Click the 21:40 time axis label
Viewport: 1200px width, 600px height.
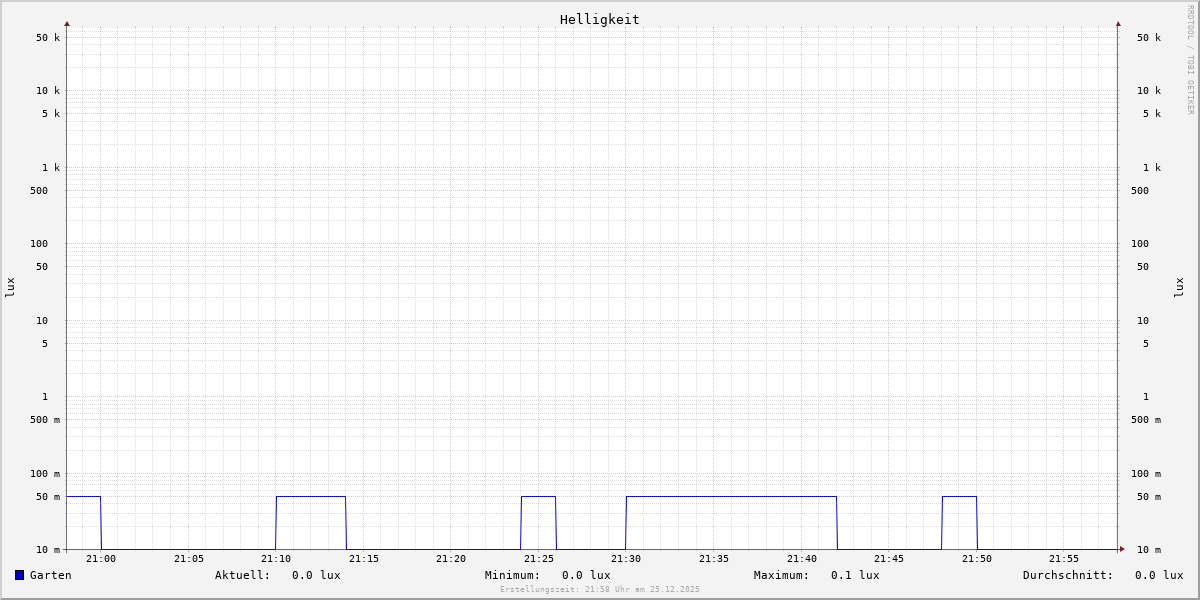click(x=802, y=559)
